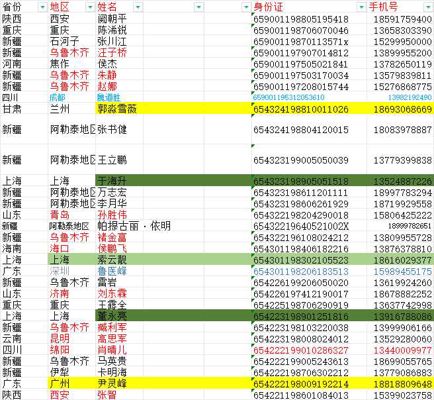Click the red 海口 cell
The height and width of the screenshot is (400, 434).
(72, 249)
